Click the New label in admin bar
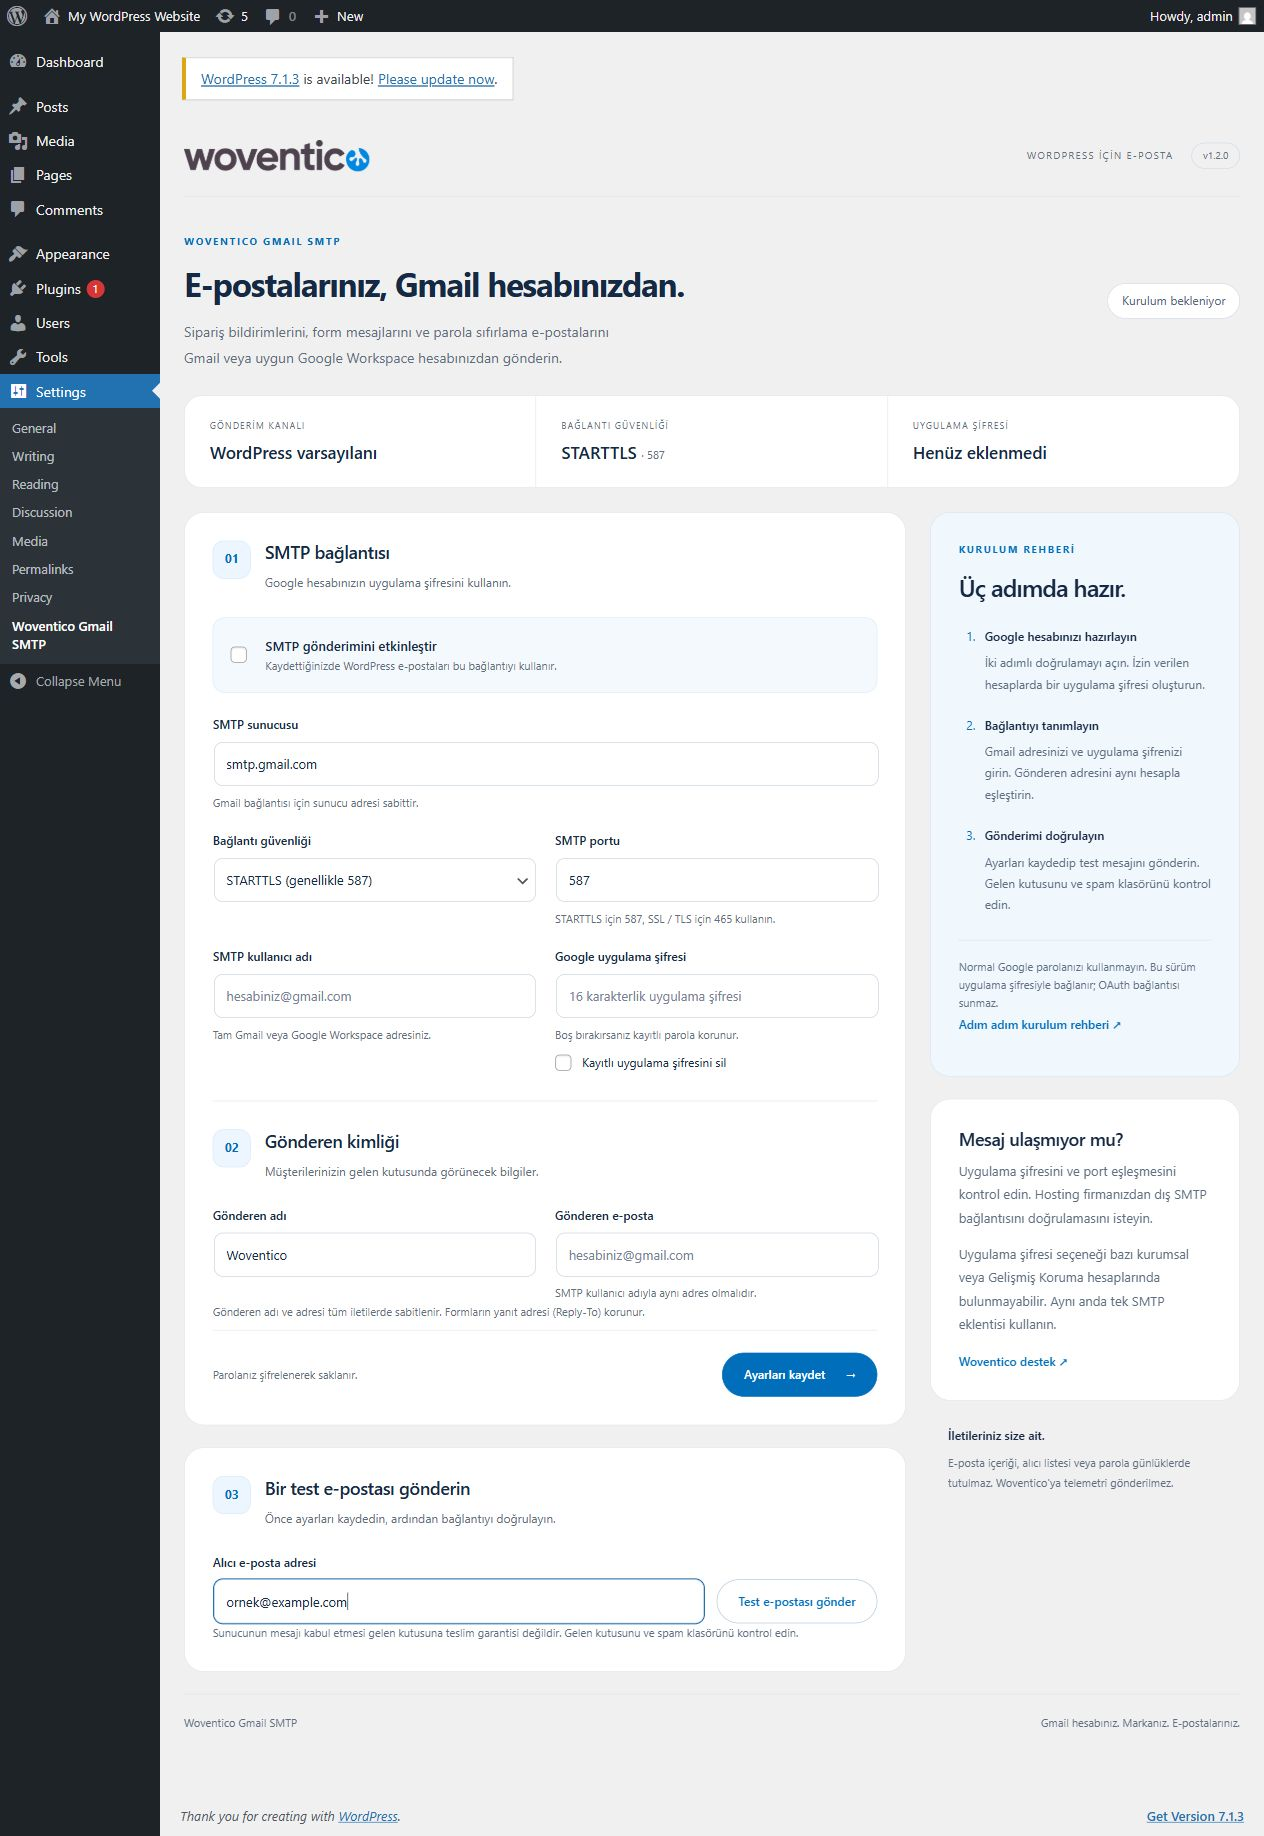Screen dimensions: 1264x1836 [x=350, y=16]
